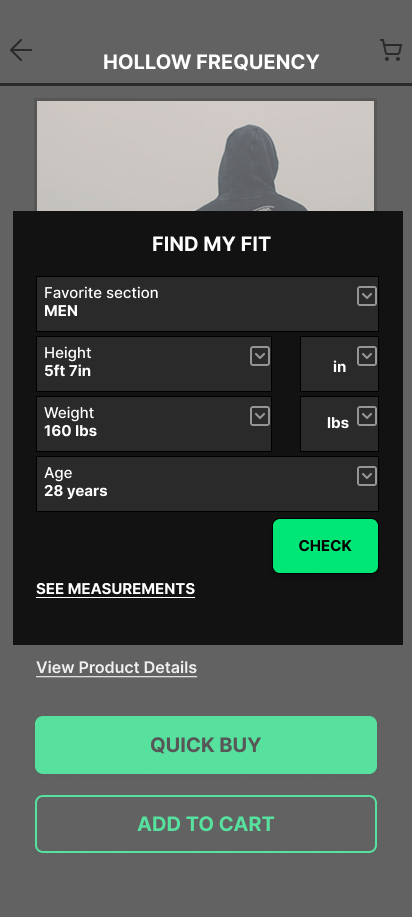This screenshot has width=412, height=917.
Task: Go back using the arrow icon
Action: (x=20, y=50)
